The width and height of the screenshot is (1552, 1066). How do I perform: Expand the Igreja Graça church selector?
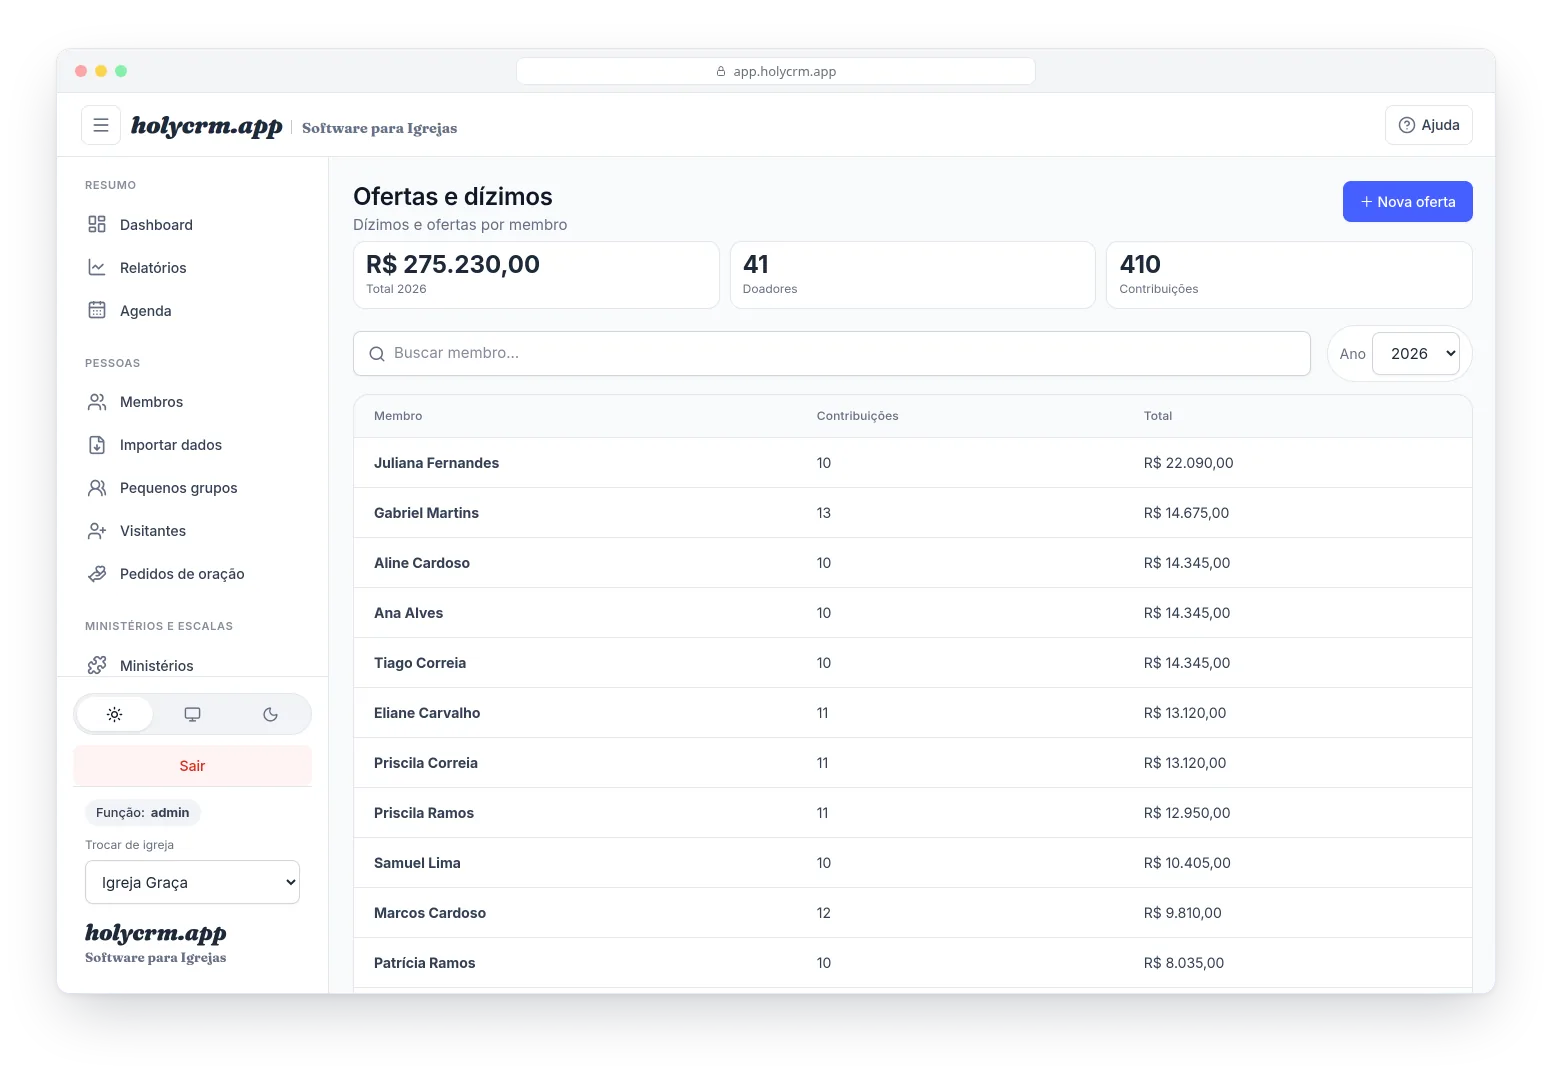coord(192,882)
